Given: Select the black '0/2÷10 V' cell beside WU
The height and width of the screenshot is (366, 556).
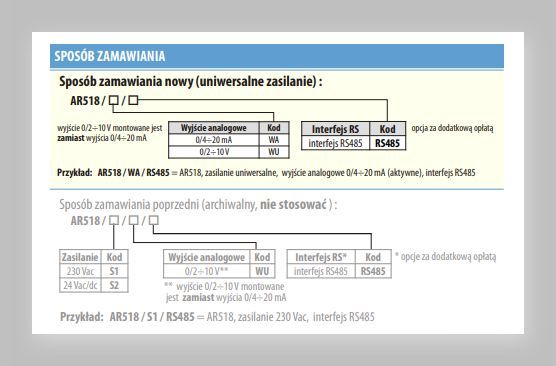Looking at the screenshot, I should 214,152.
